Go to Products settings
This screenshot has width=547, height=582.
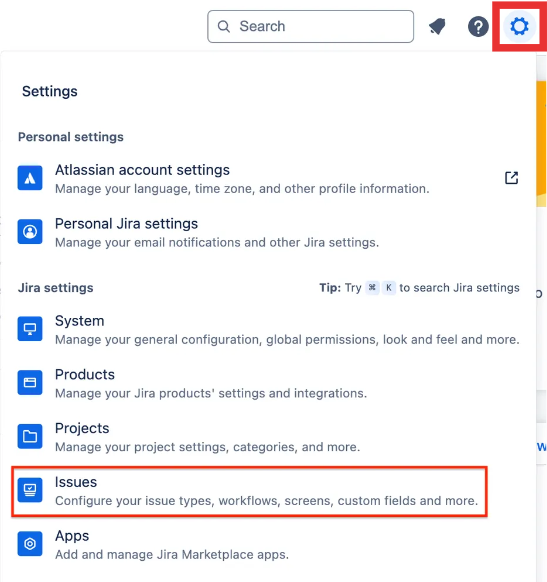pyautogui.click(x=268, y=383)
